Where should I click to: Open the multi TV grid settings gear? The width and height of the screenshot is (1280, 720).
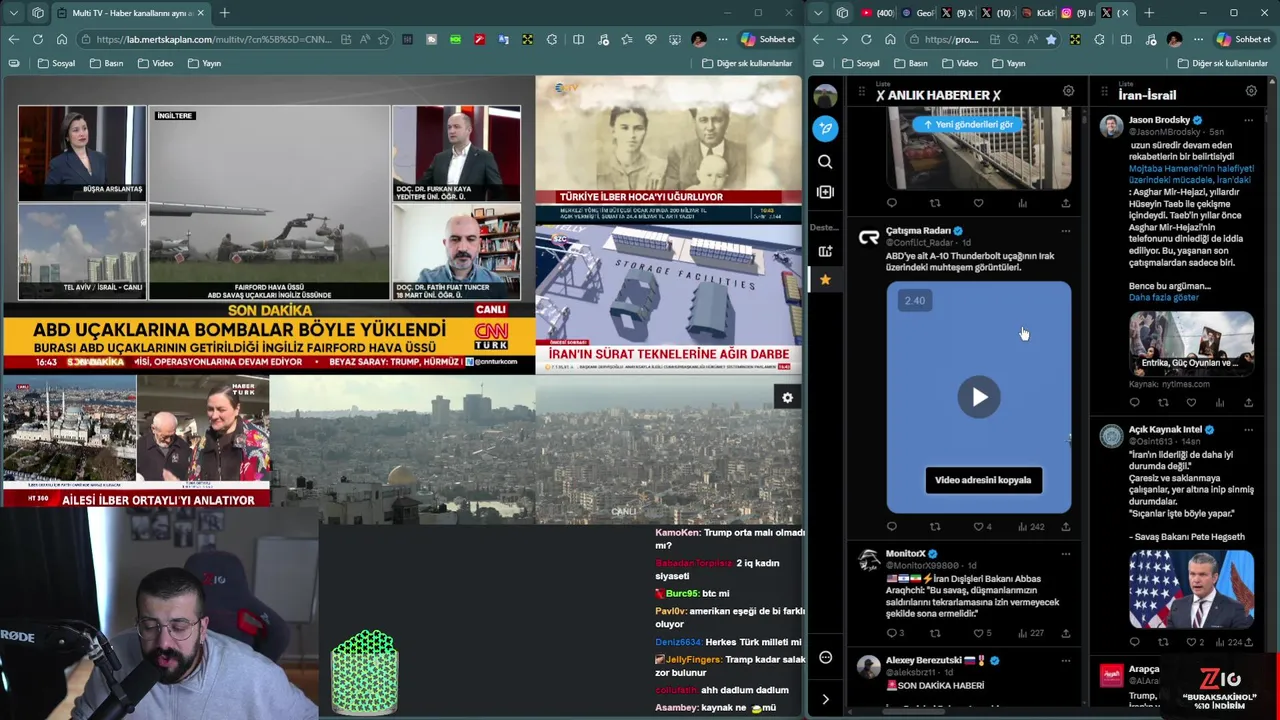tap(787, 398)
